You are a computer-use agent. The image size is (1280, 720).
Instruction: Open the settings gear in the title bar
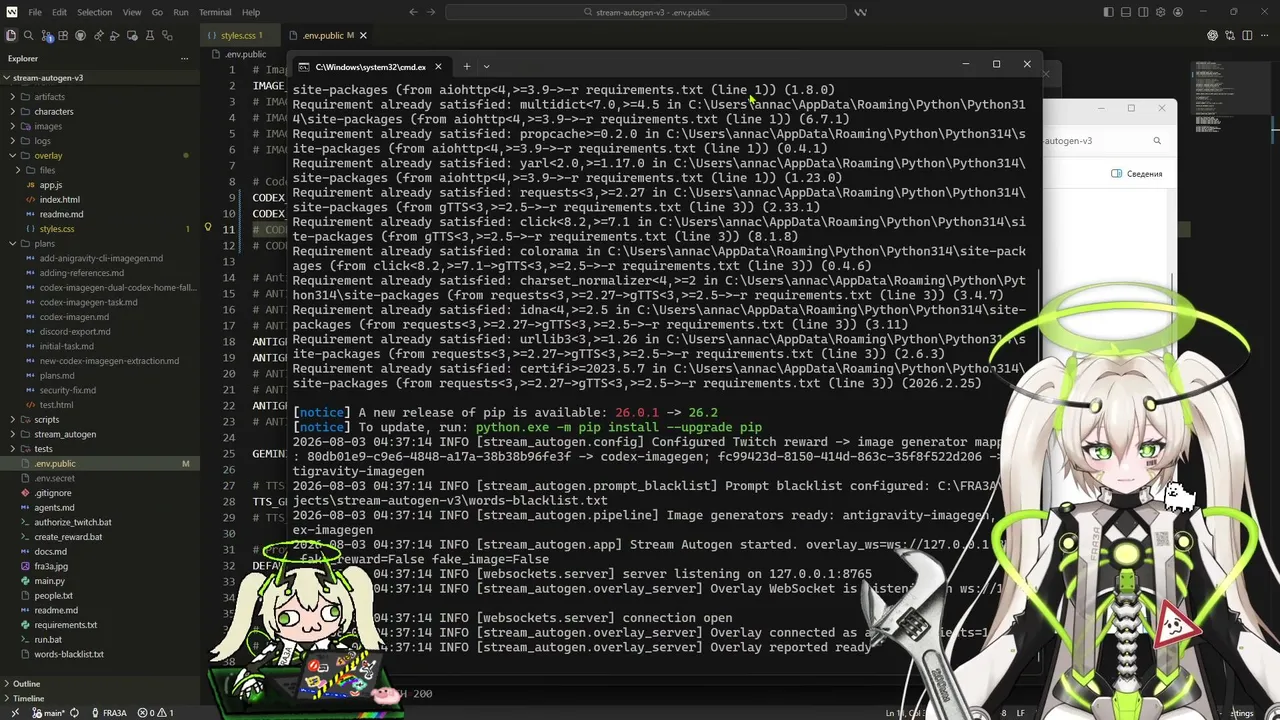click(1160, 12)
